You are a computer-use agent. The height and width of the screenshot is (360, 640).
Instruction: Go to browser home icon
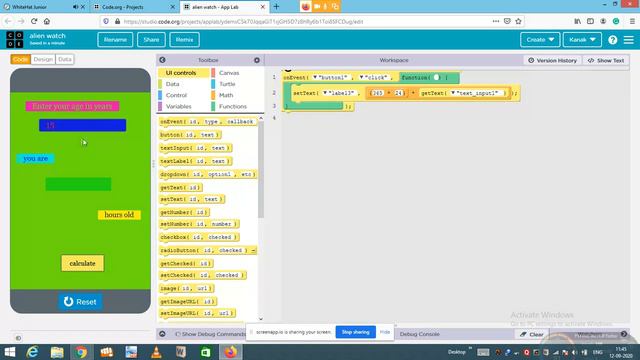(47, 21)
